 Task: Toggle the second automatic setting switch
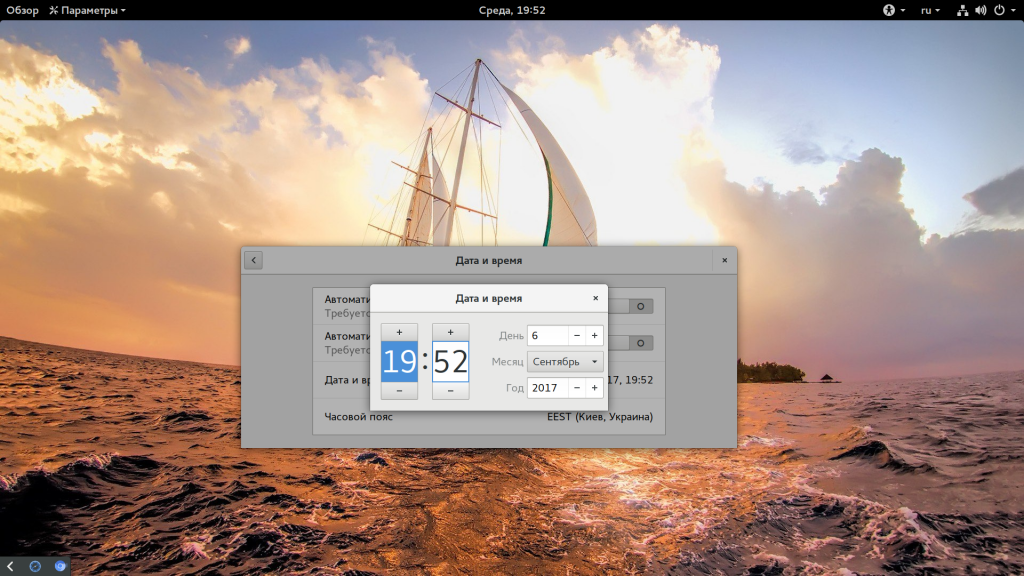[x=634, y=343]
